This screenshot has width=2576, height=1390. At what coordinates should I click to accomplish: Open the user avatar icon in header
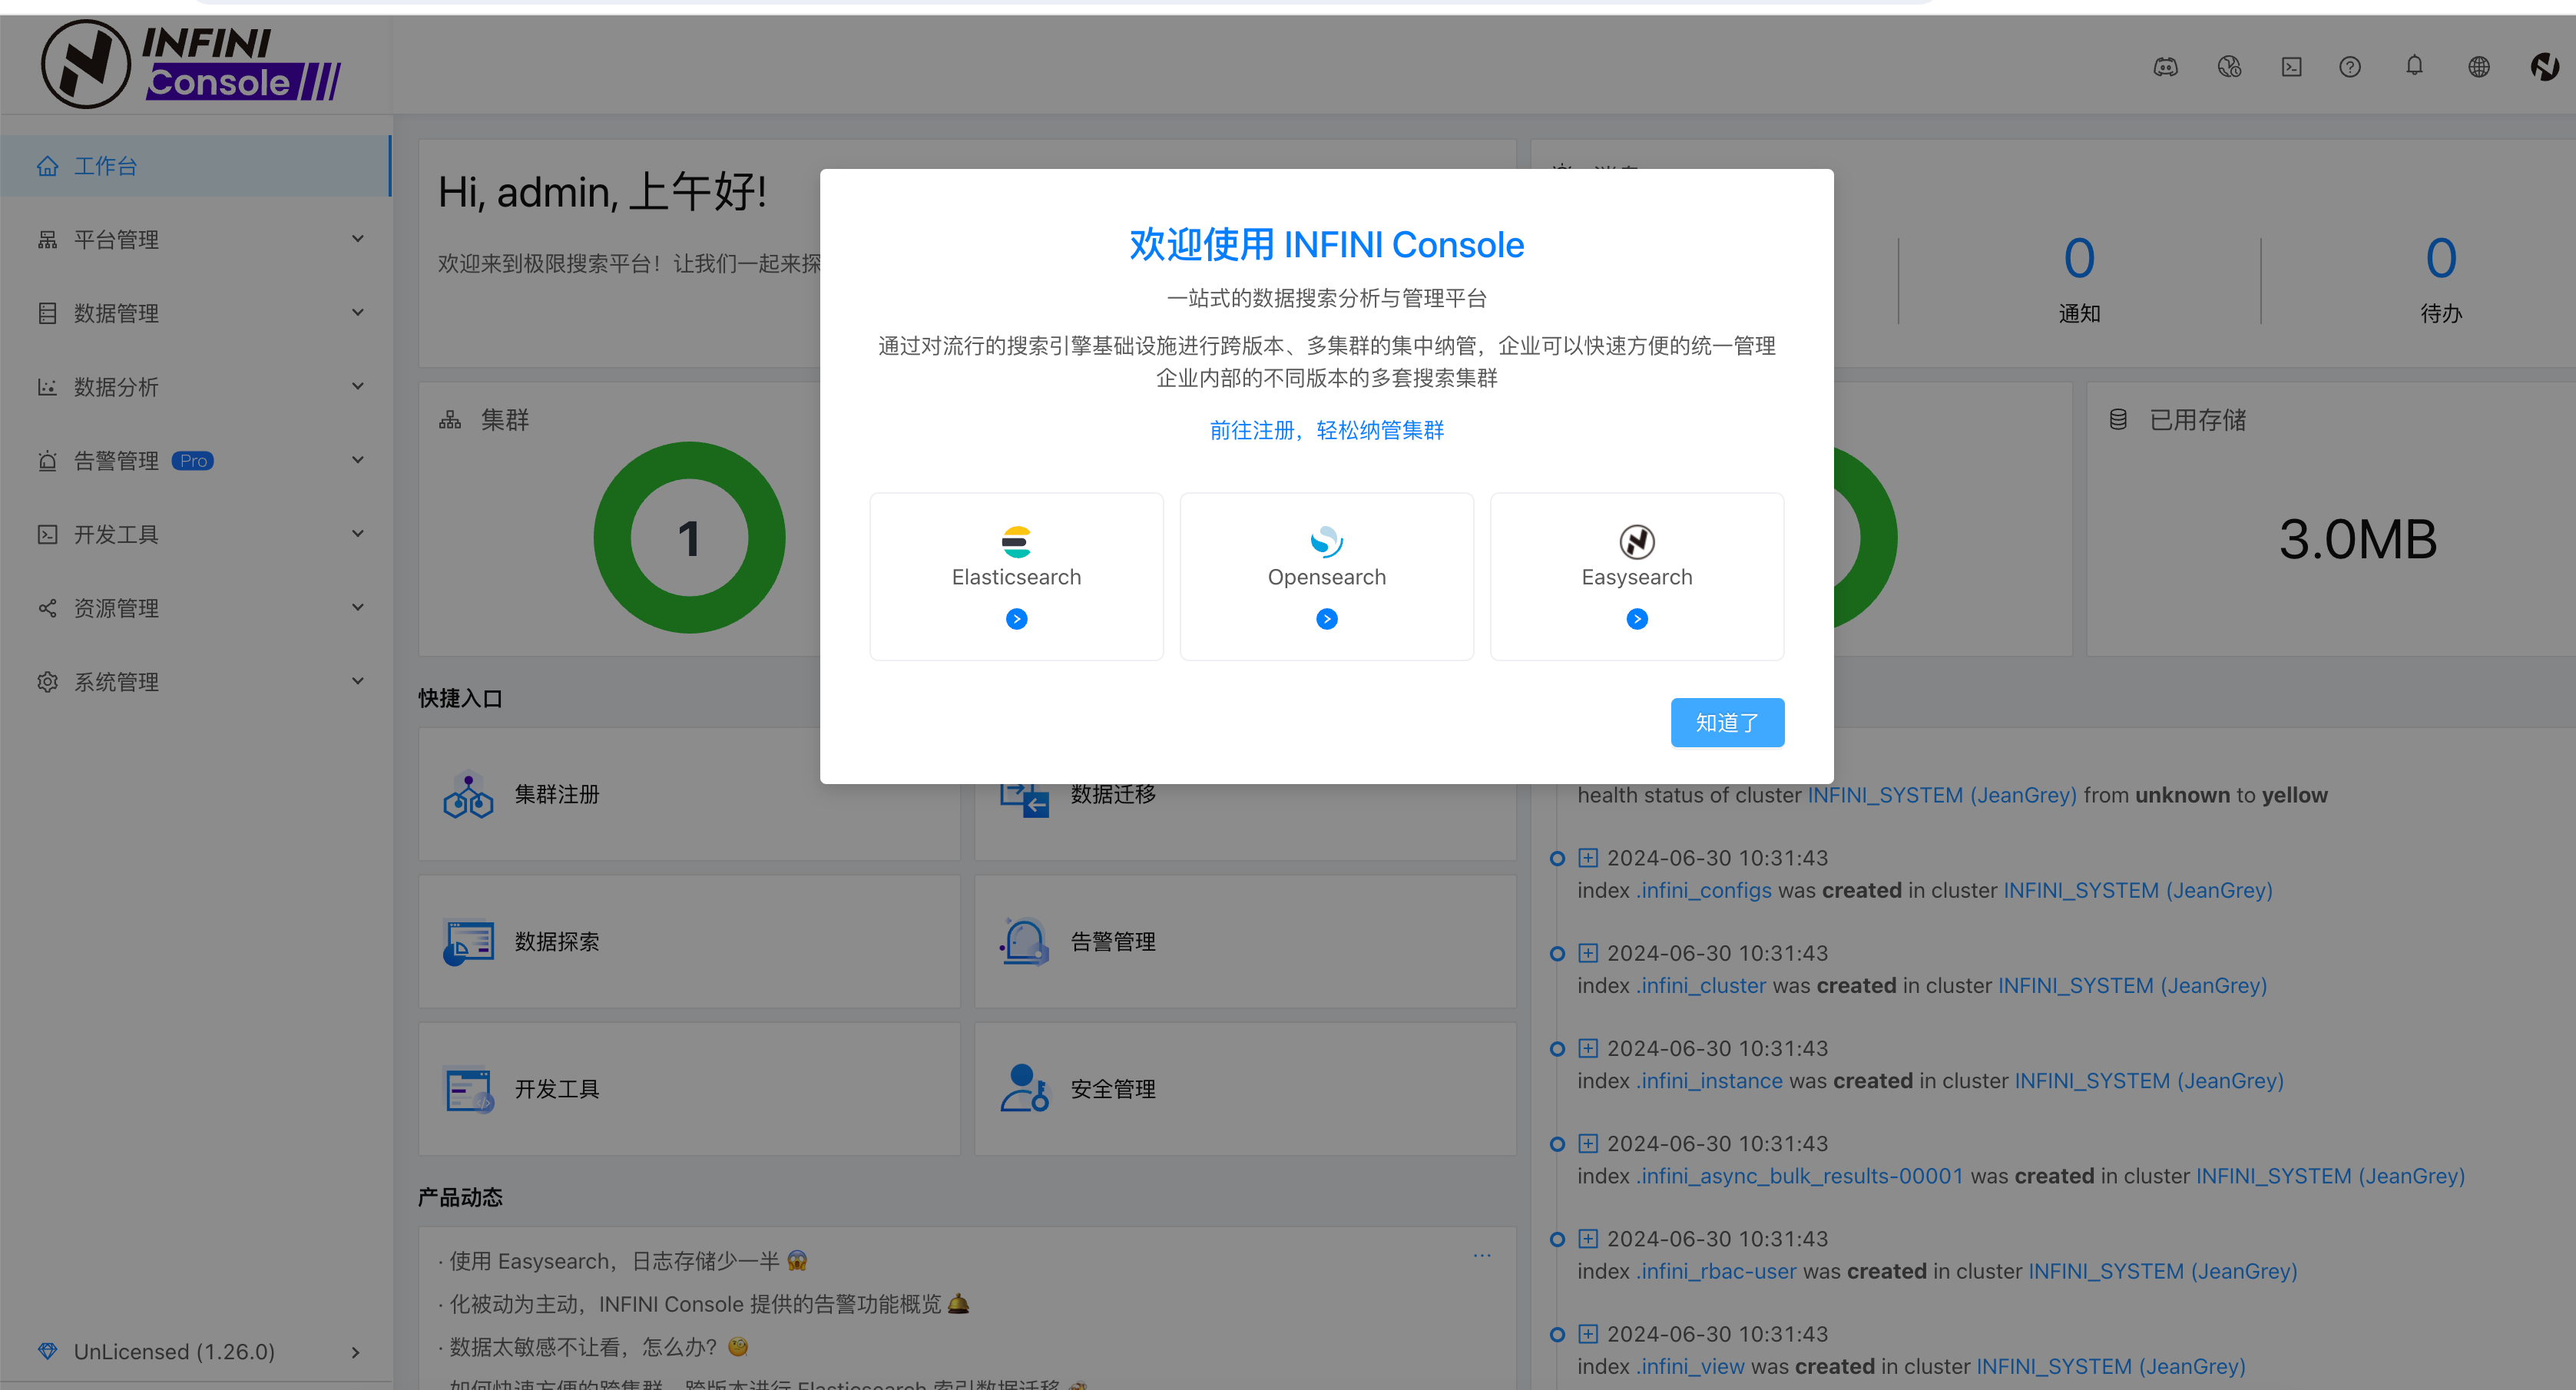tap(2544, 67)
